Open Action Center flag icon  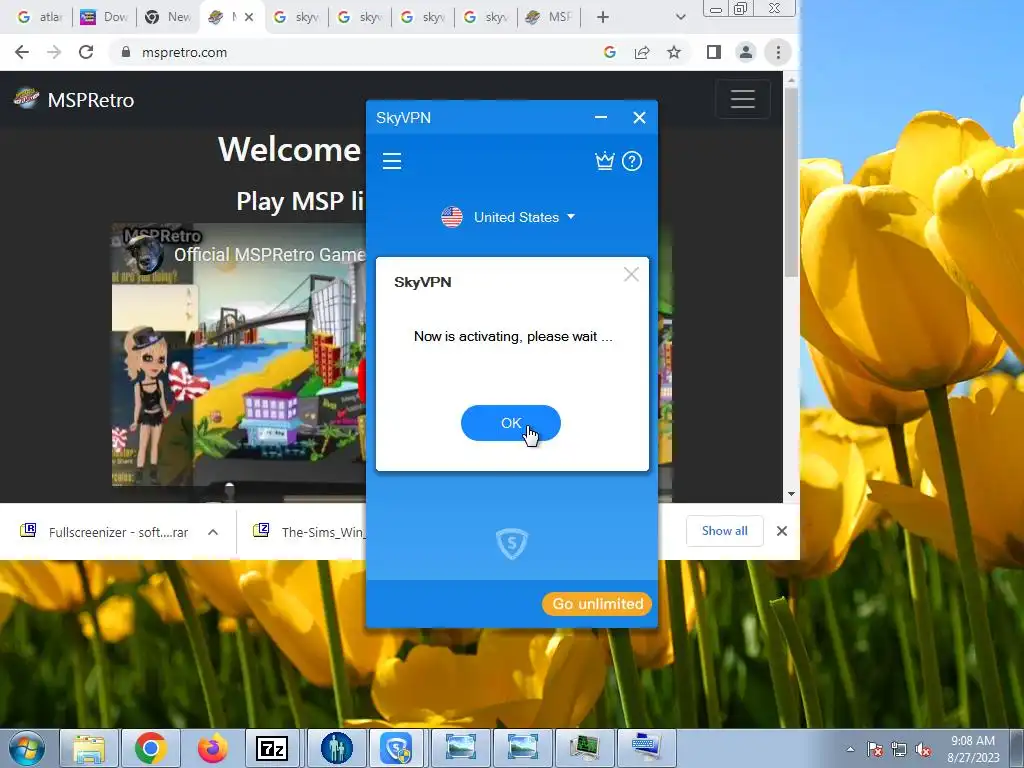coord(874,749)
